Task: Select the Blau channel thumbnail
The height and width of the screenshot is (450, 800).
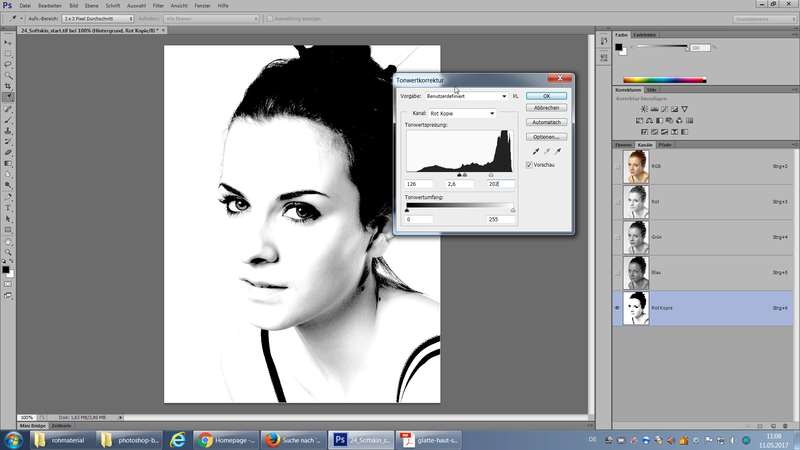Action: (x=634, y=272)
